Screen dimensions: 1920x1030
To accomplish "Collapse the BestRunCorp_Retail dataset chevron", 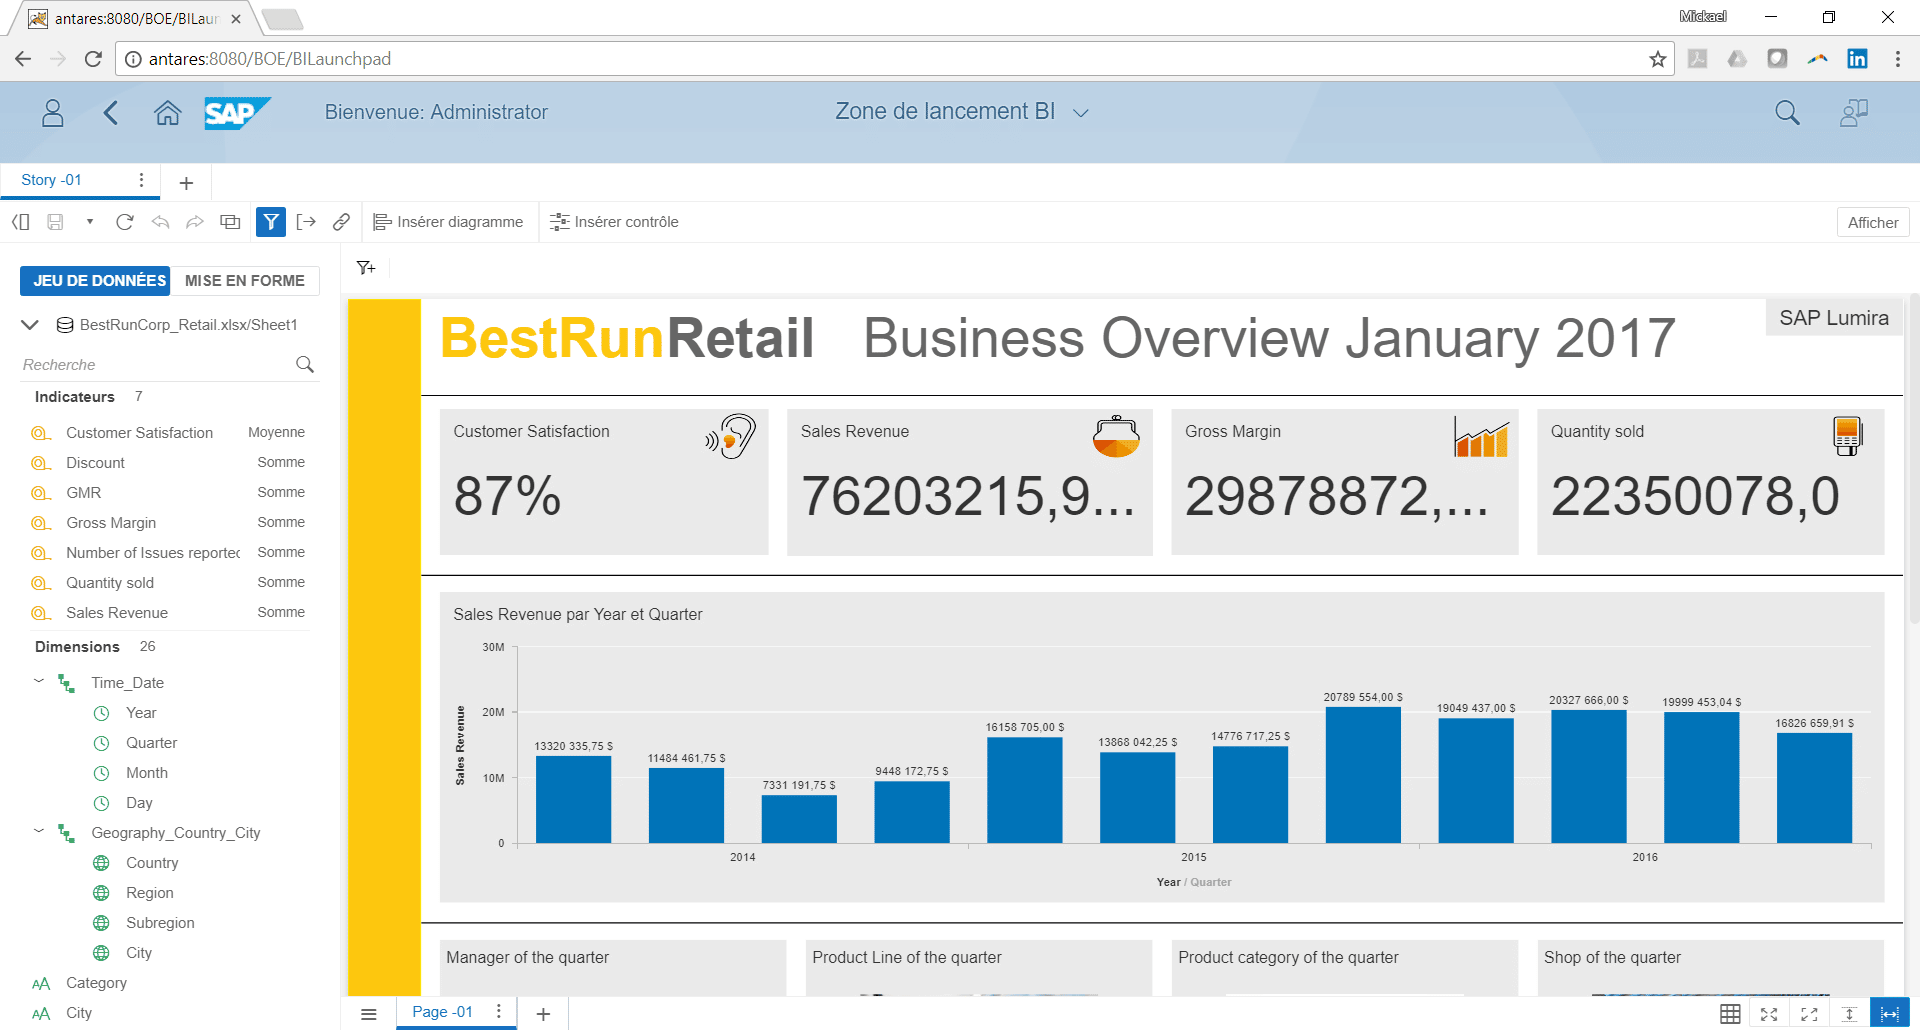I will 30,325.
